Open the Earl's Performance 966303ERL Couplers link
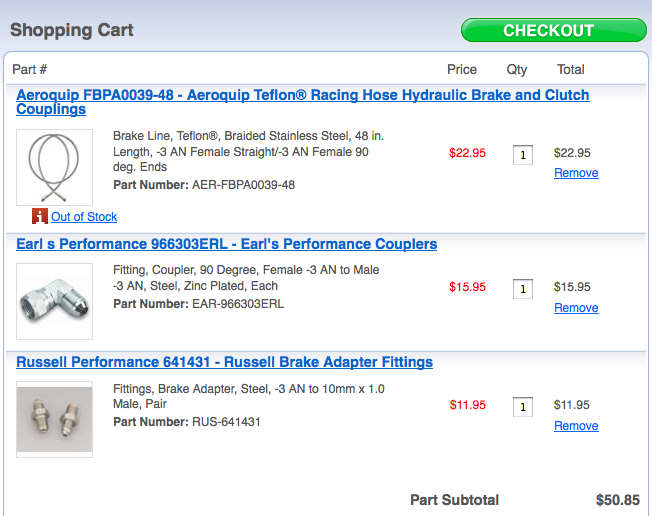Viewport: 652px width, 516px height. coord(227,244)
